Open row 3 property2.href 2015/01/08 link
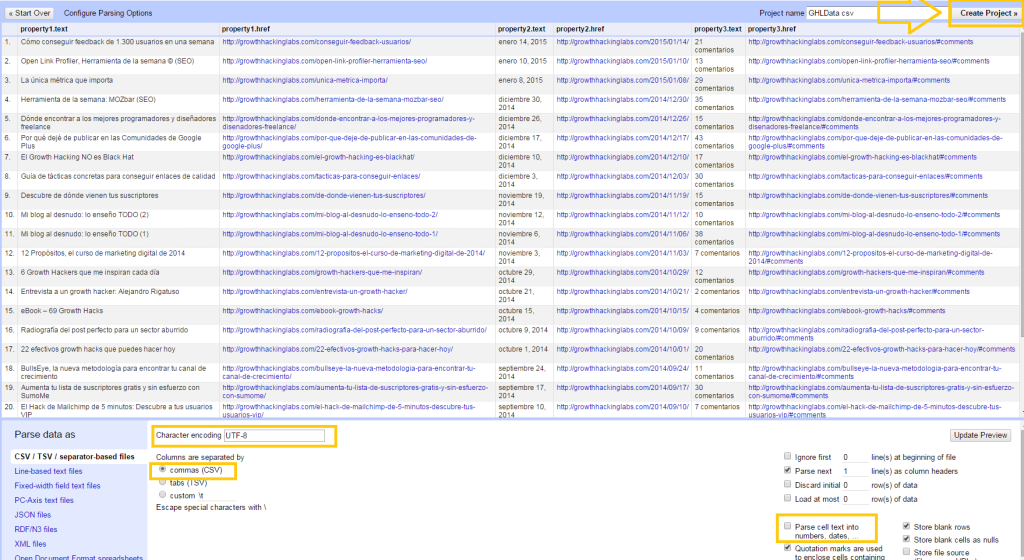This screenshot has width=1024, height=560. coord(622,80)
